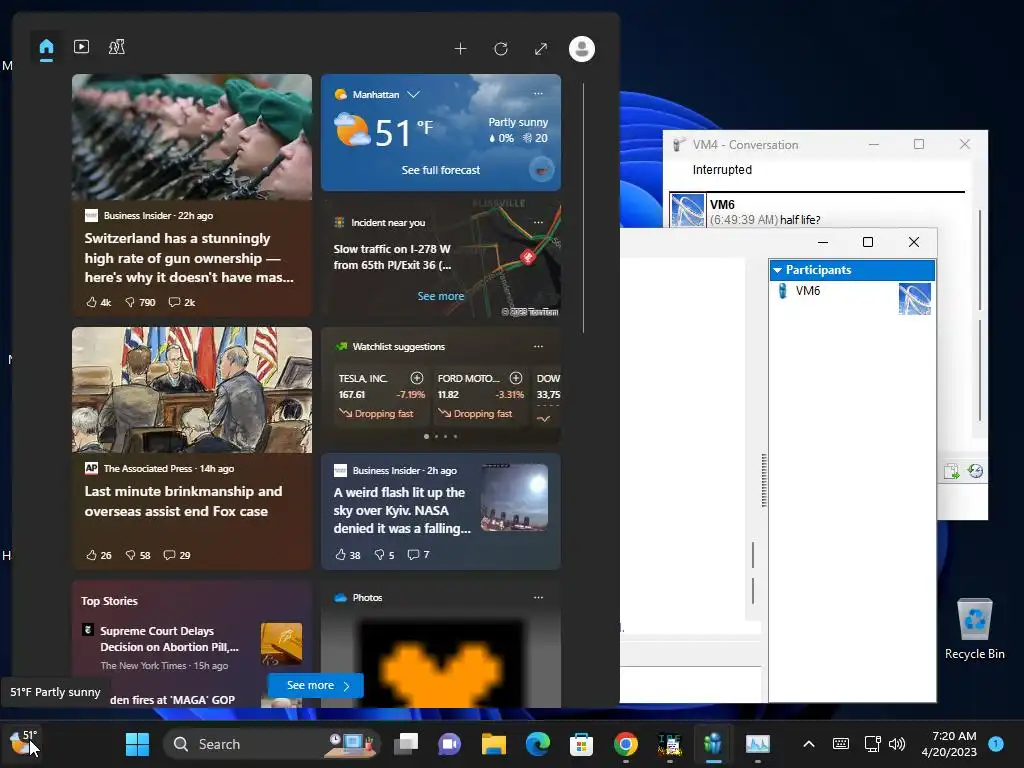Click VM6 avatar in Participants panel
This screenshot has height=768, width=1024.
pyautogui.click(x=915, y=298)
